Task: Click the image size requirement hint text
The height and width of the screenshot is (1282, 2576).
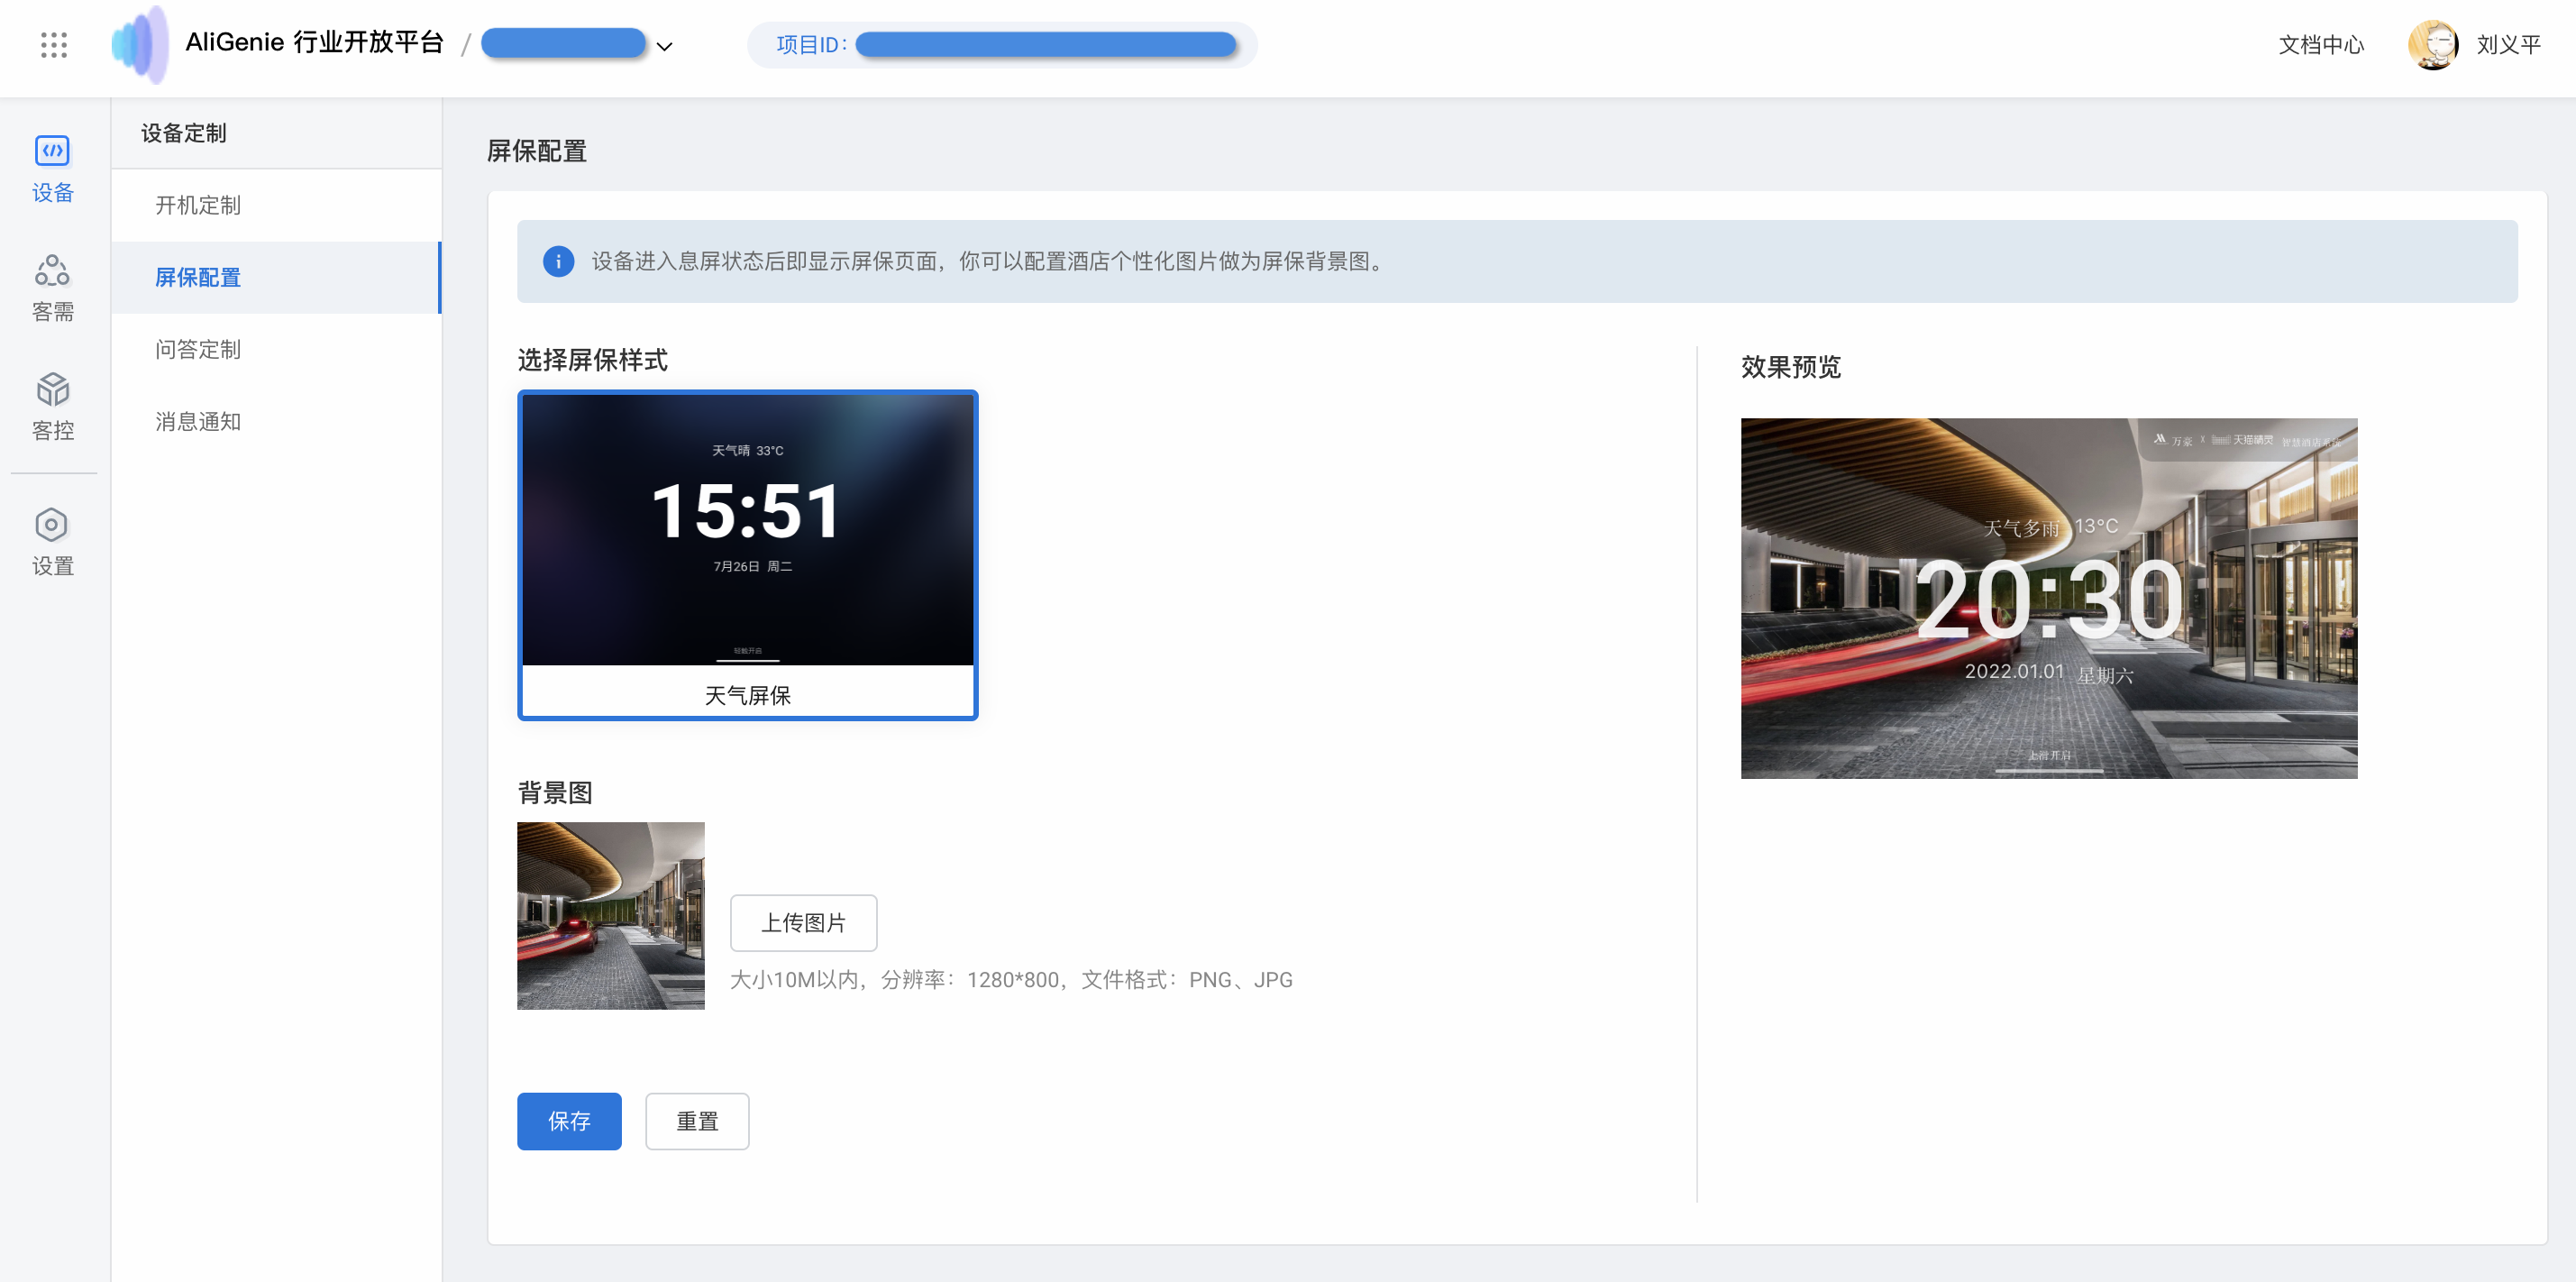Action: [x=1011, y=980]
